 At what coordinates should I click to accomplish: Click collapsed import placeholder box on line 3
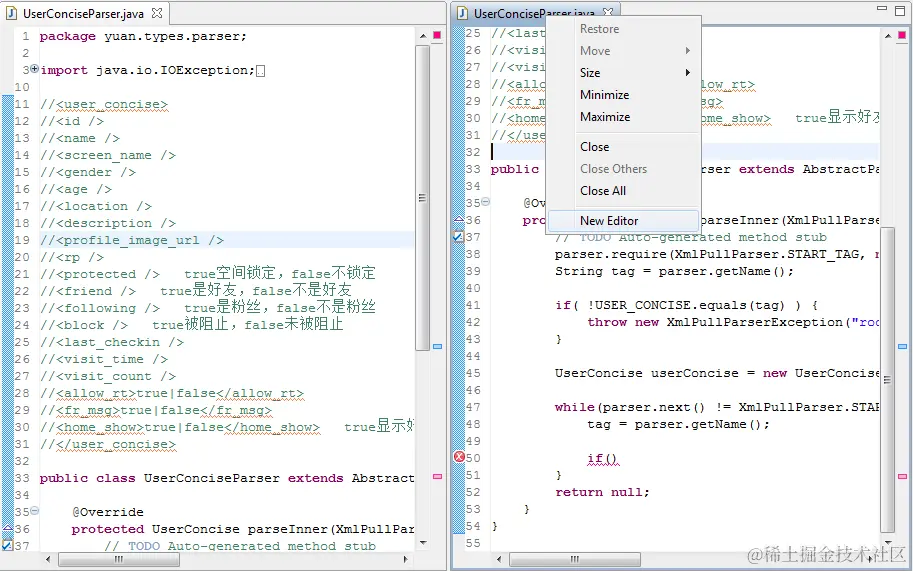[260, 70]
